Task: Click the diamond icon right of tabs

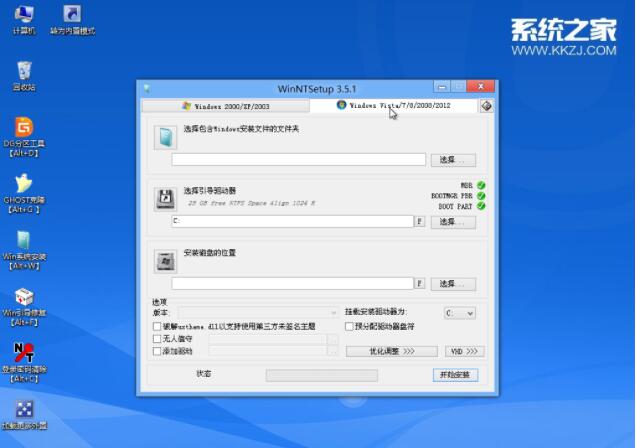Action: (x=487, y=106)
